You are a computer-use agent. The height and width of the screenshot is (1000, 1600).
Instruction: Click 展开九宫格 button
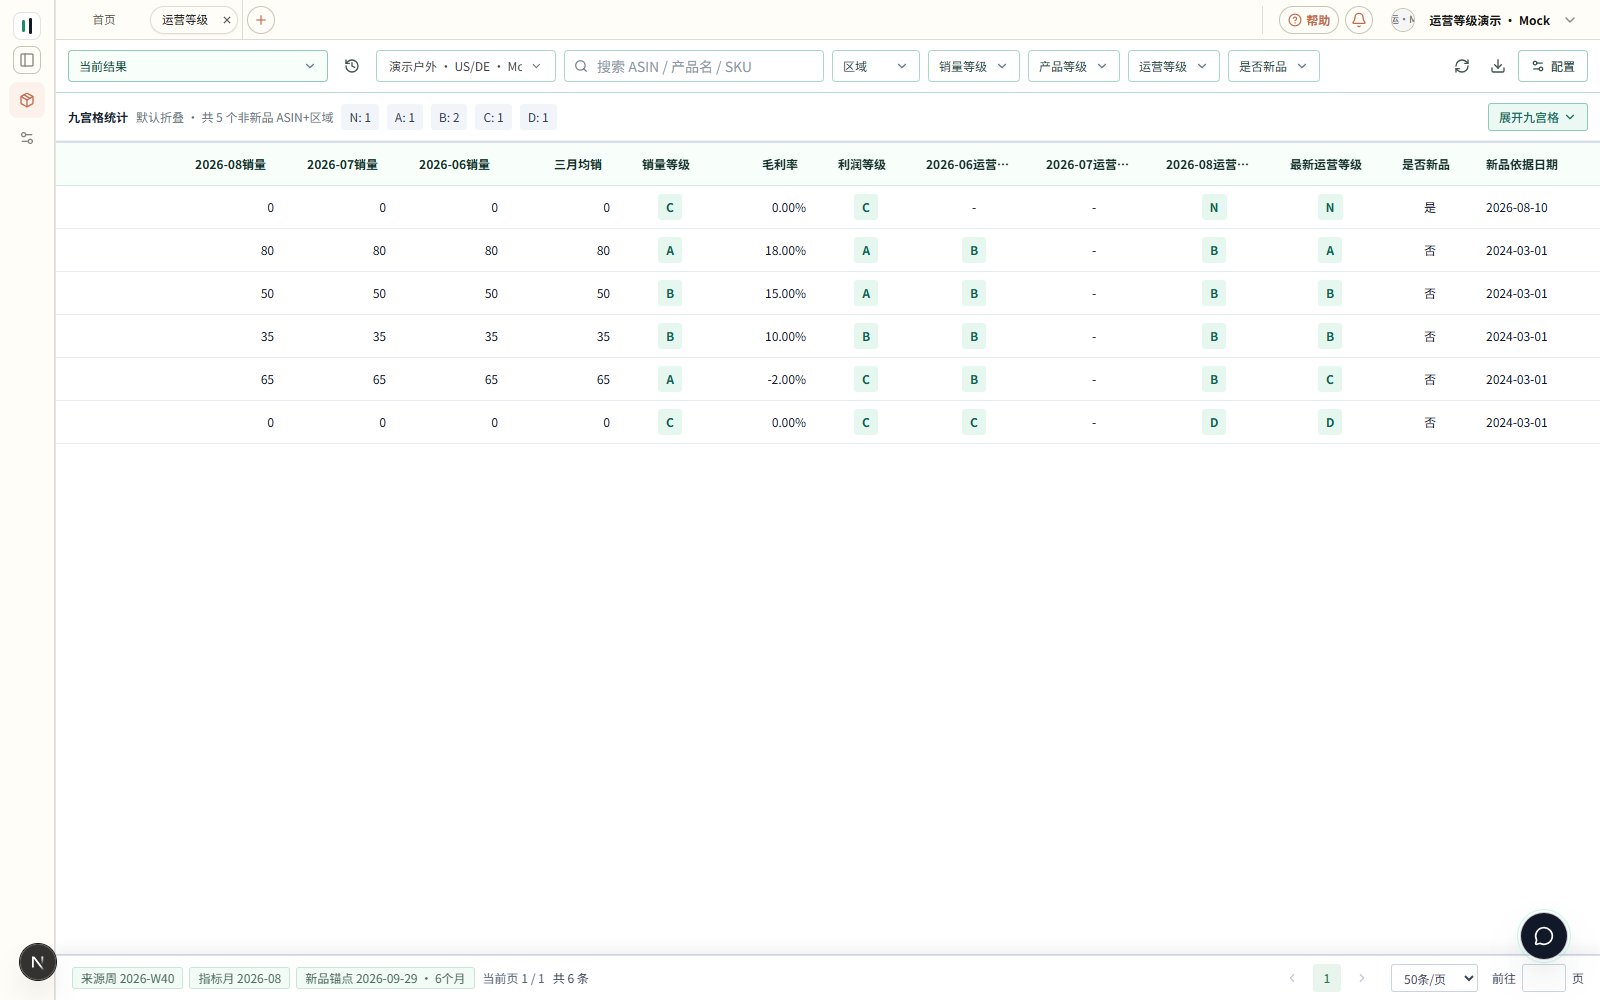pos(1538,117)
